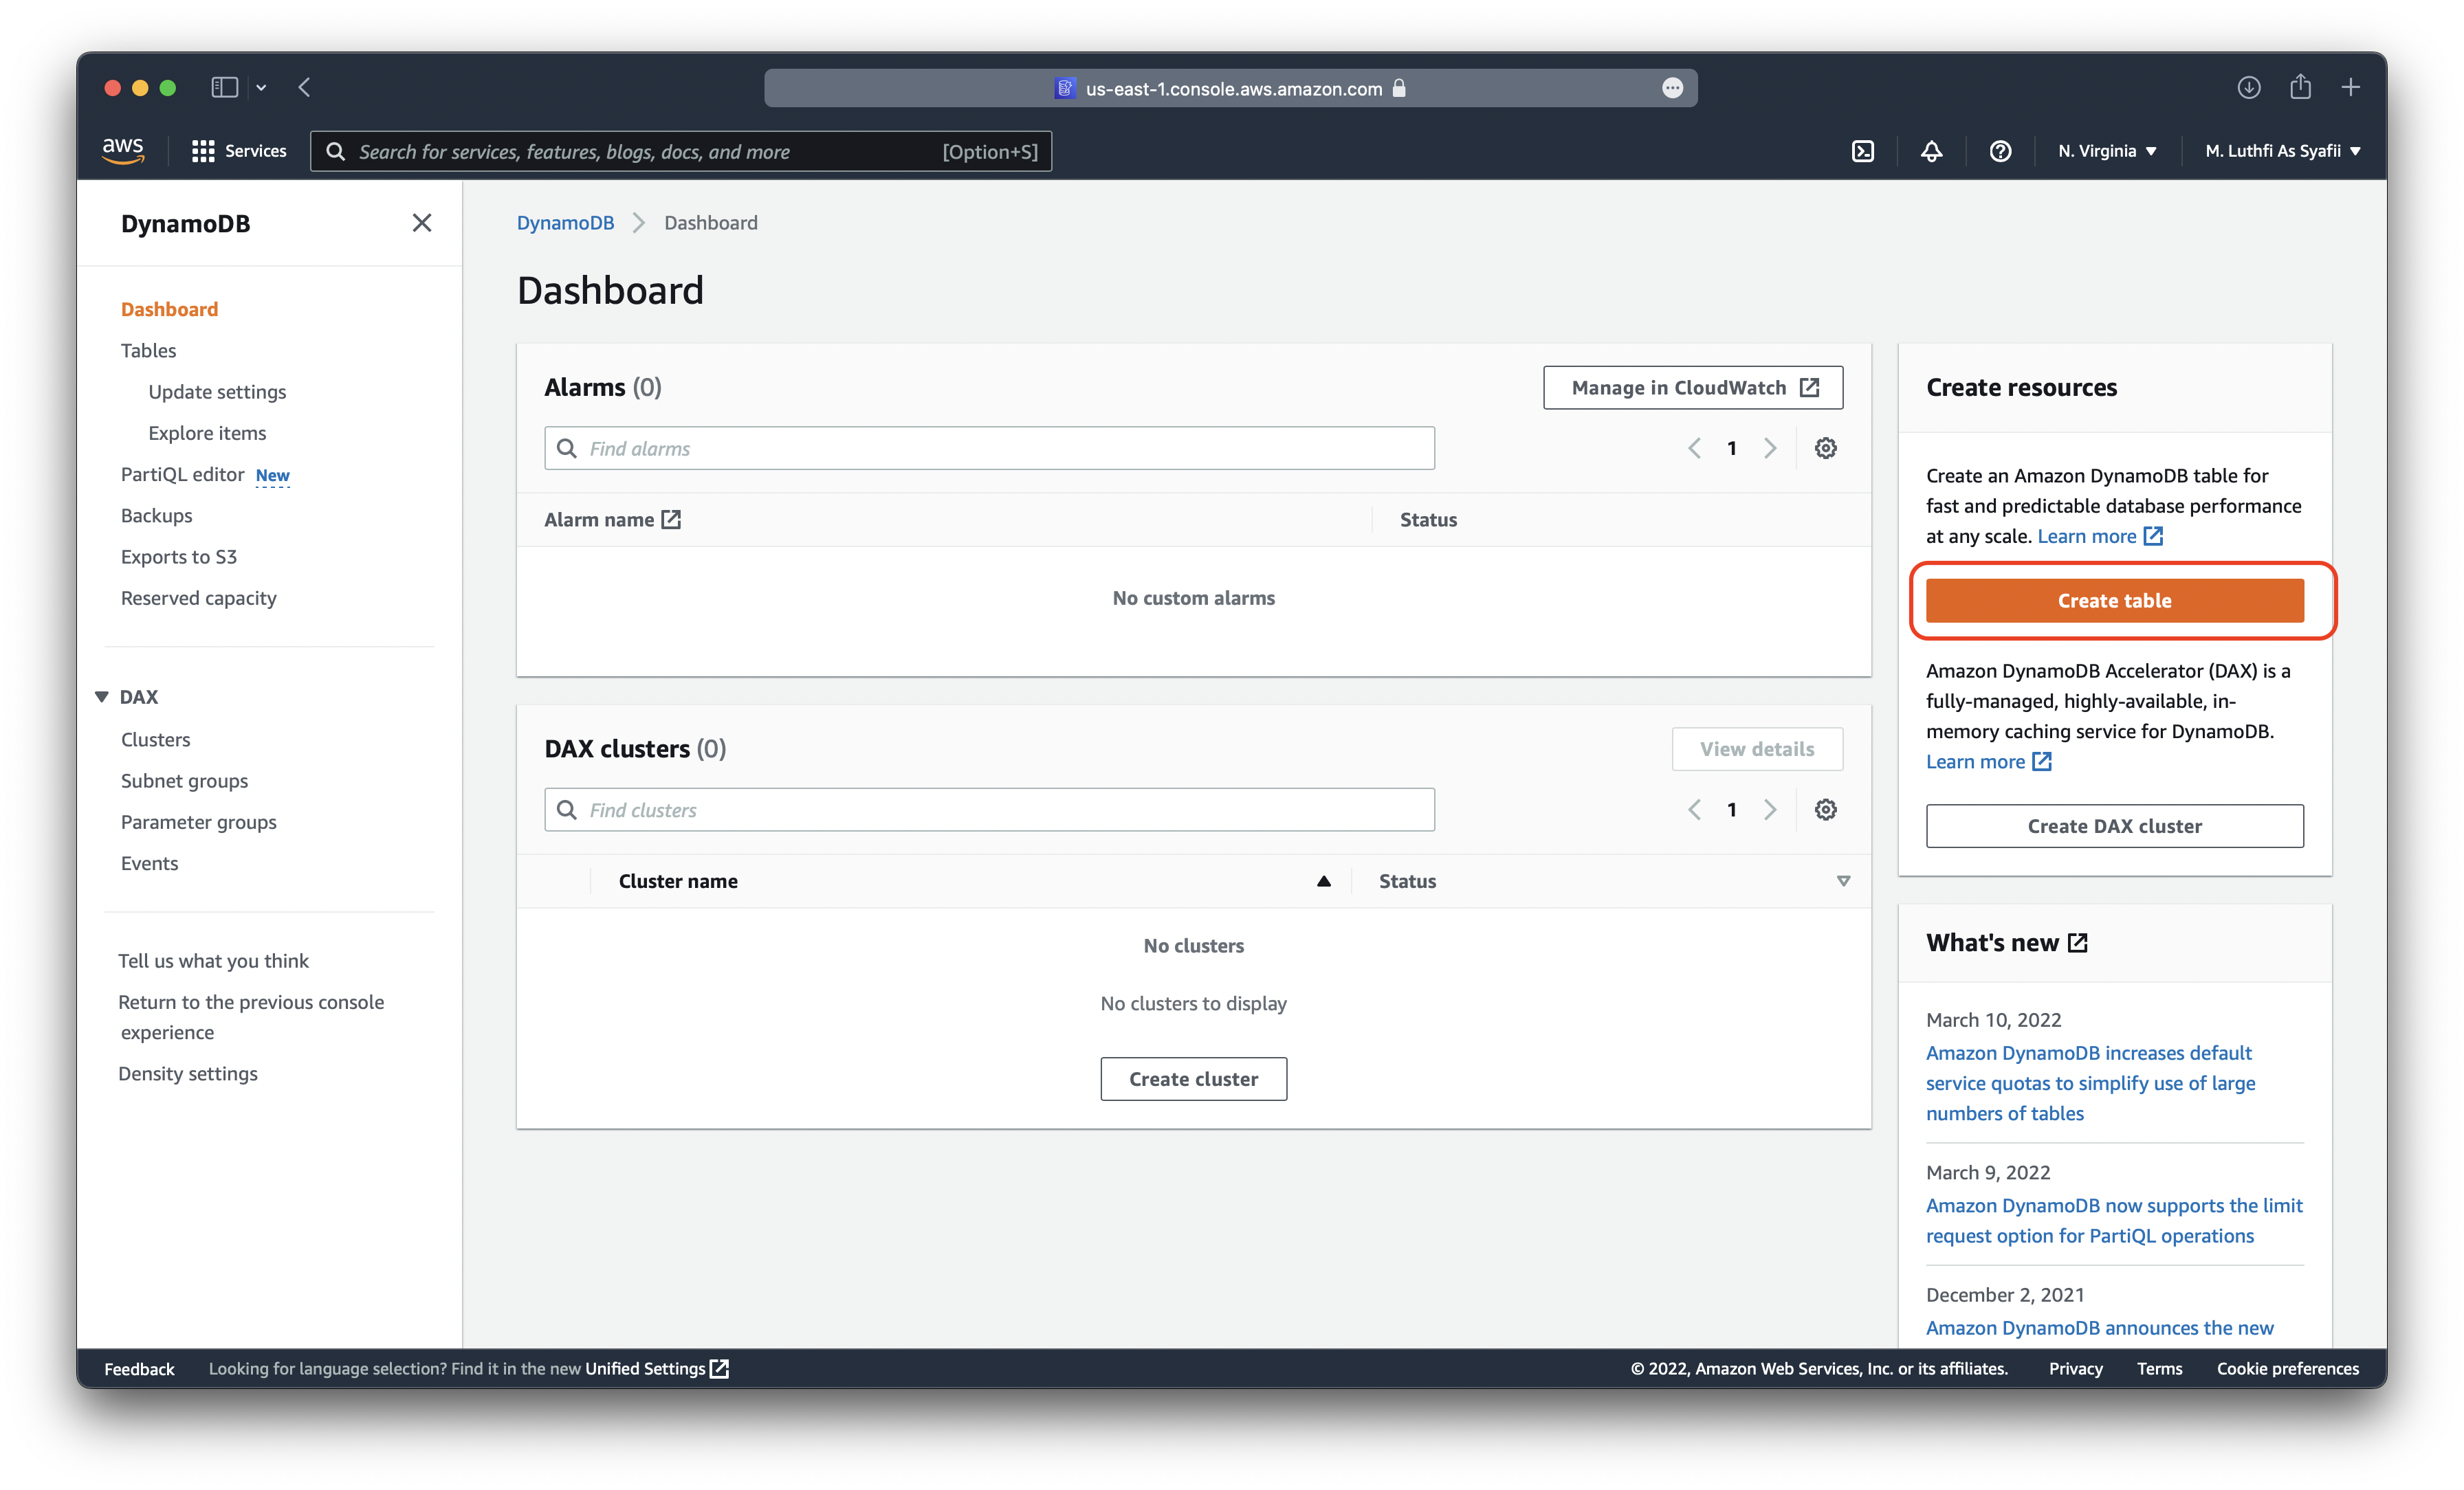Open a new Safari tab

(x=2350, y=87)
